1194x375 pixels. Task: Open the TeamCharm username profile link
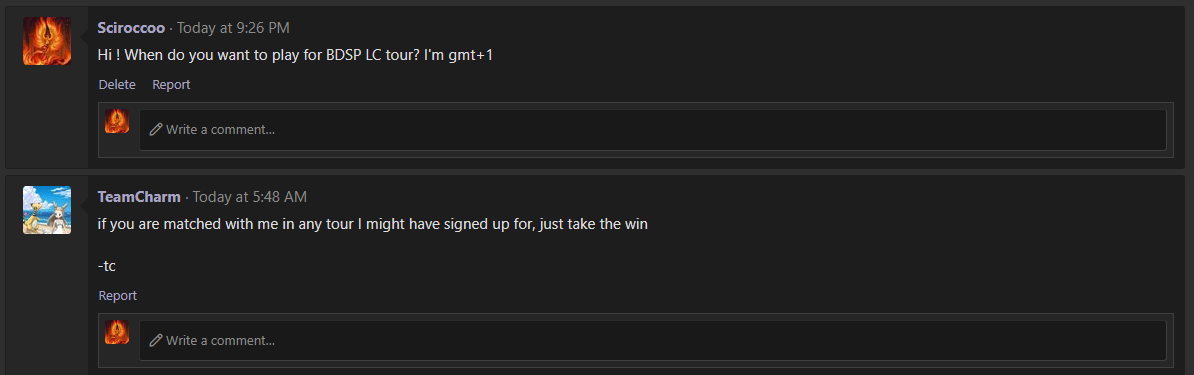pos(139,197)
